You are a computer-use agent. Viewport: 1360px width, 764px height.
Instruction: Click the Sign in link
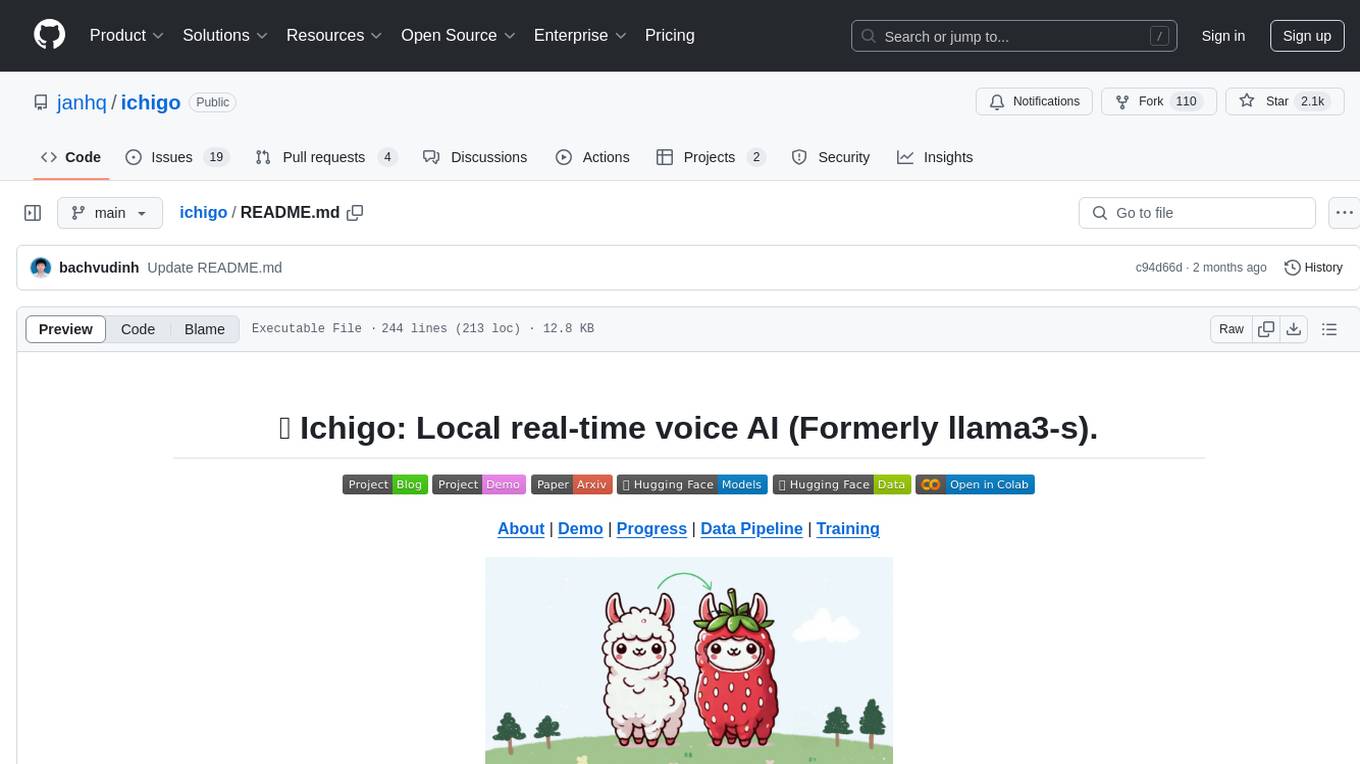[1223, 36]
